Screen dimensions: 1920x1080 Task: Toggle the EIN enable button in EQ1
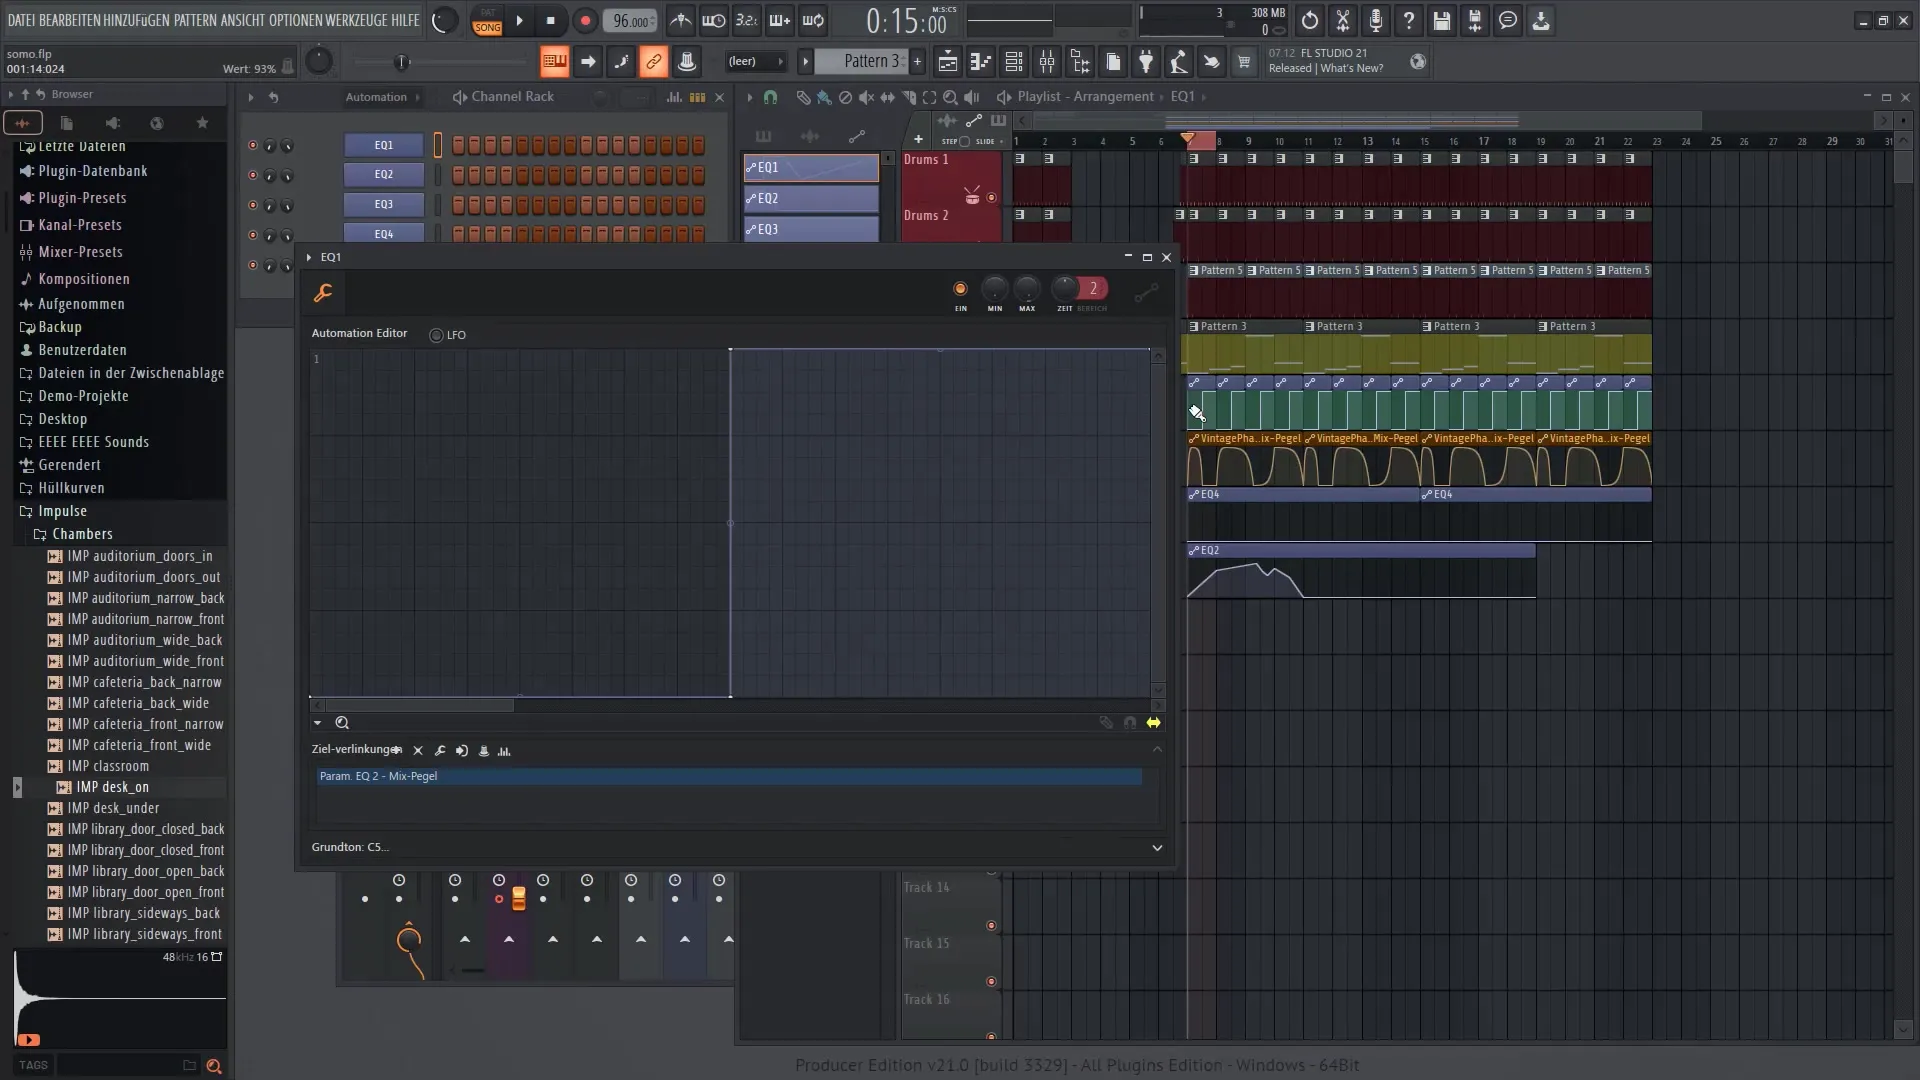click(x=960, y=289)
